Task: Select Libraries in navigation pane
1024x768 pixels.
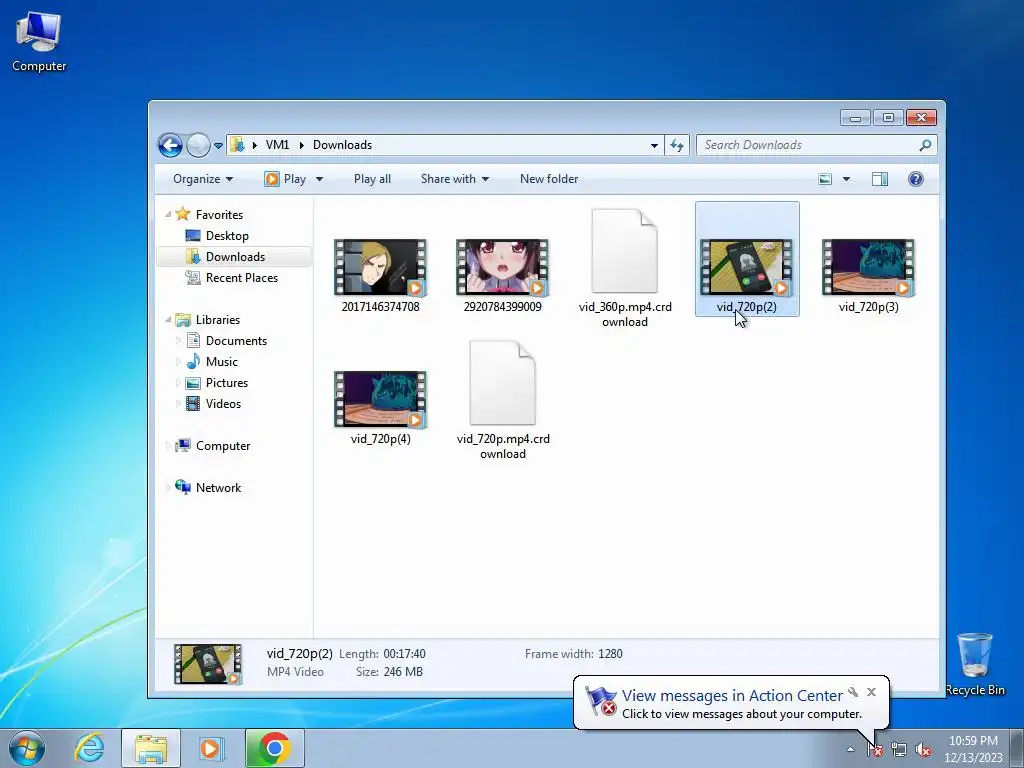Action: click(217, 319)
